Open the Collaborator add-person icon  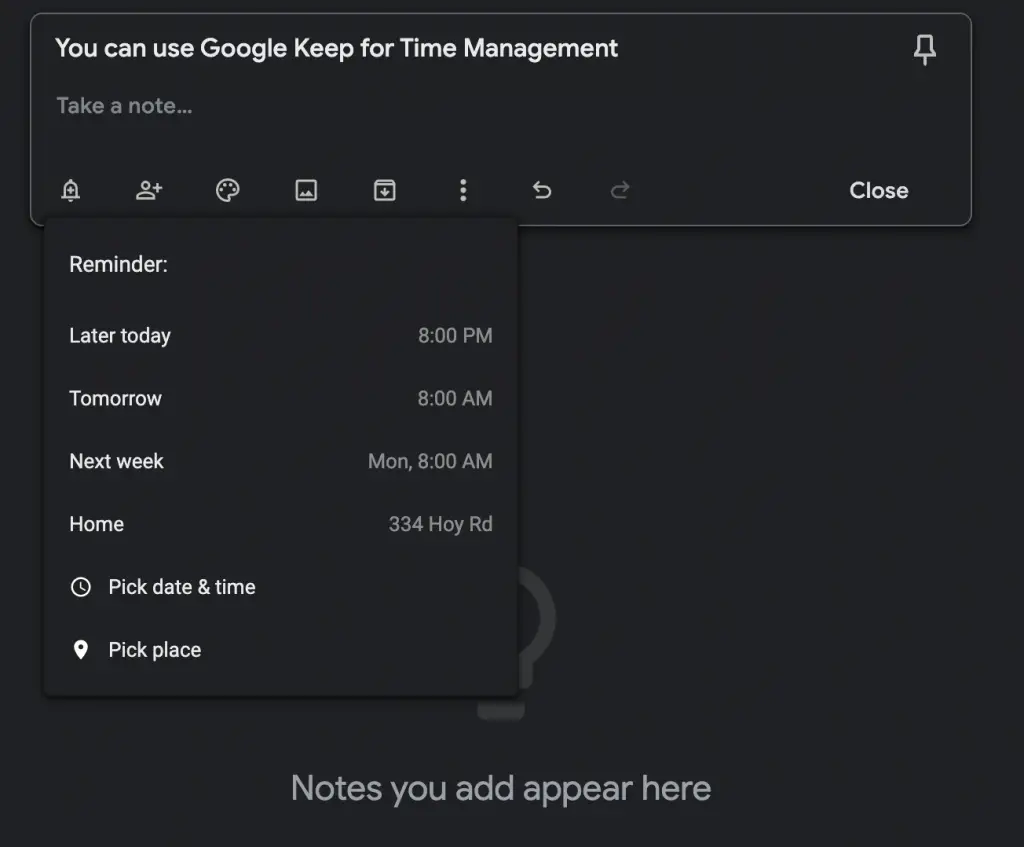149,190
